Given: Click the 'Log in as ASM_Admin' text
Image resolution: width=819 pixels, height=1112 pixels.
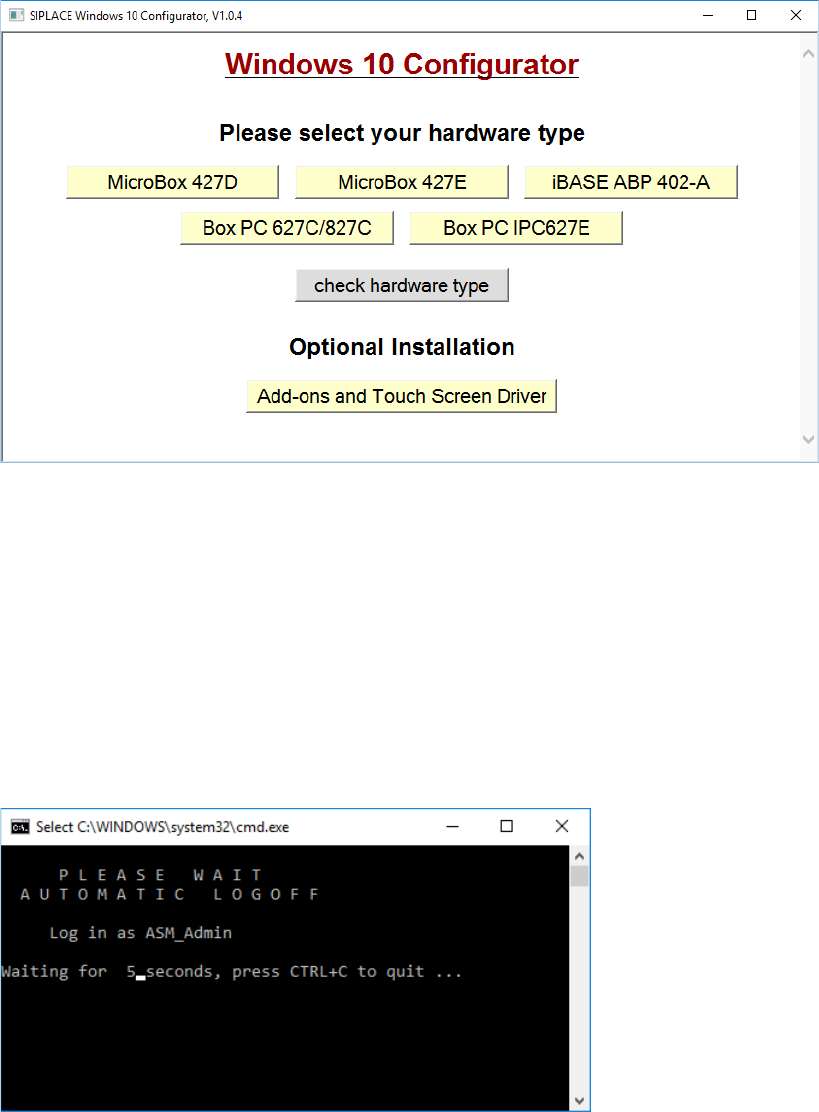Looking at the screenshot, I should point(140,933).
